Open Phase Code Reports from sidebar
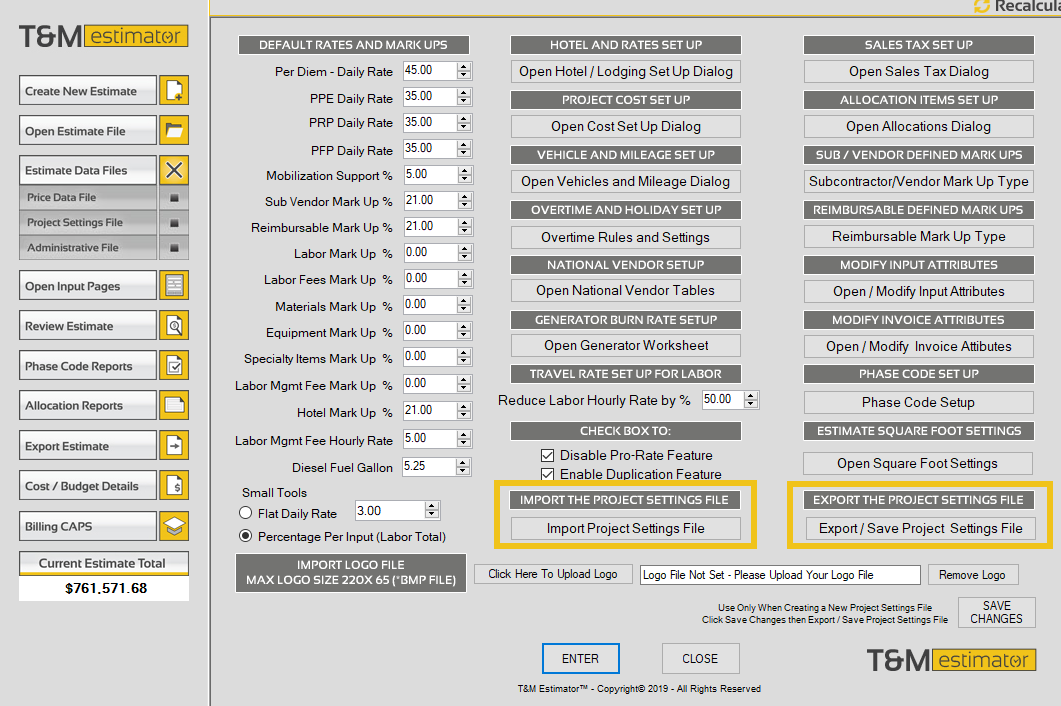 tap(88, 366)
